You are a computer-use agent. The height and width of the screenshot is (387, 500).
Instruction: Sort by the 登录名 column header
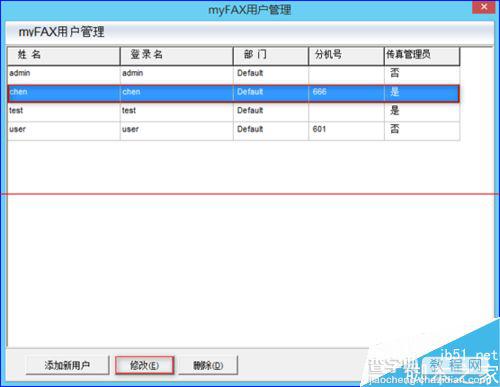177,56
